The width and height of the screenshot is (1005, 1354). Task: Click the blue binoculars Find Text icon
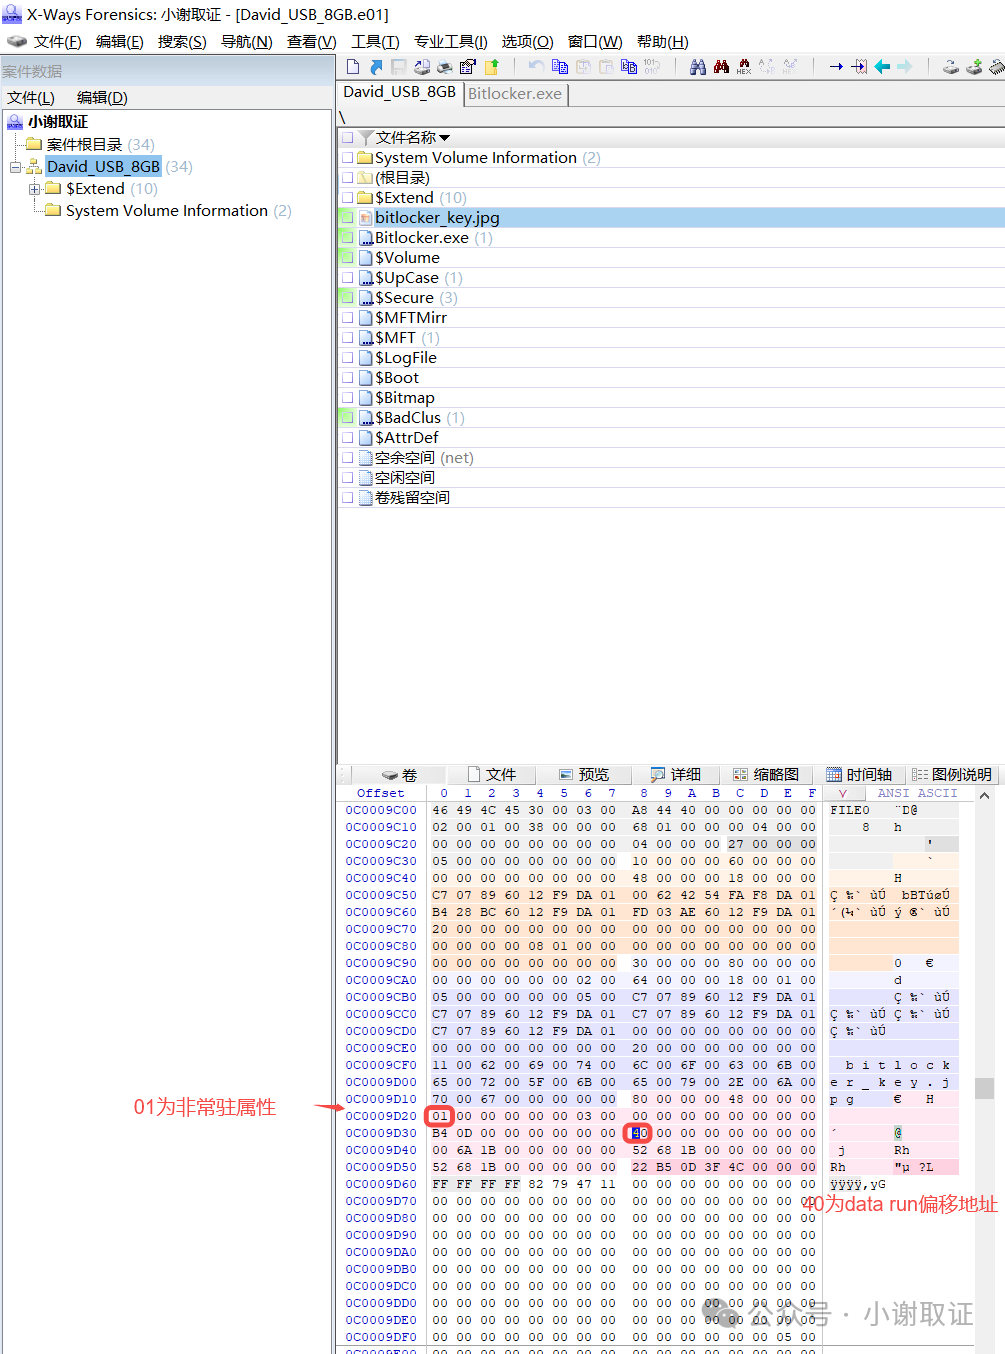pyautogui.click(x=697, y=67)
